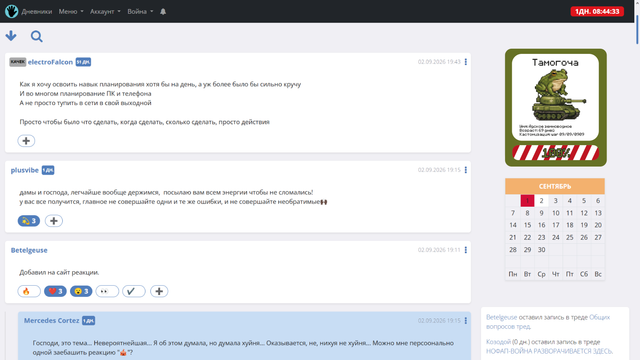640x360 pixels.
Task: Click the red countdown timer badge
Action: [x=597, y=11]
